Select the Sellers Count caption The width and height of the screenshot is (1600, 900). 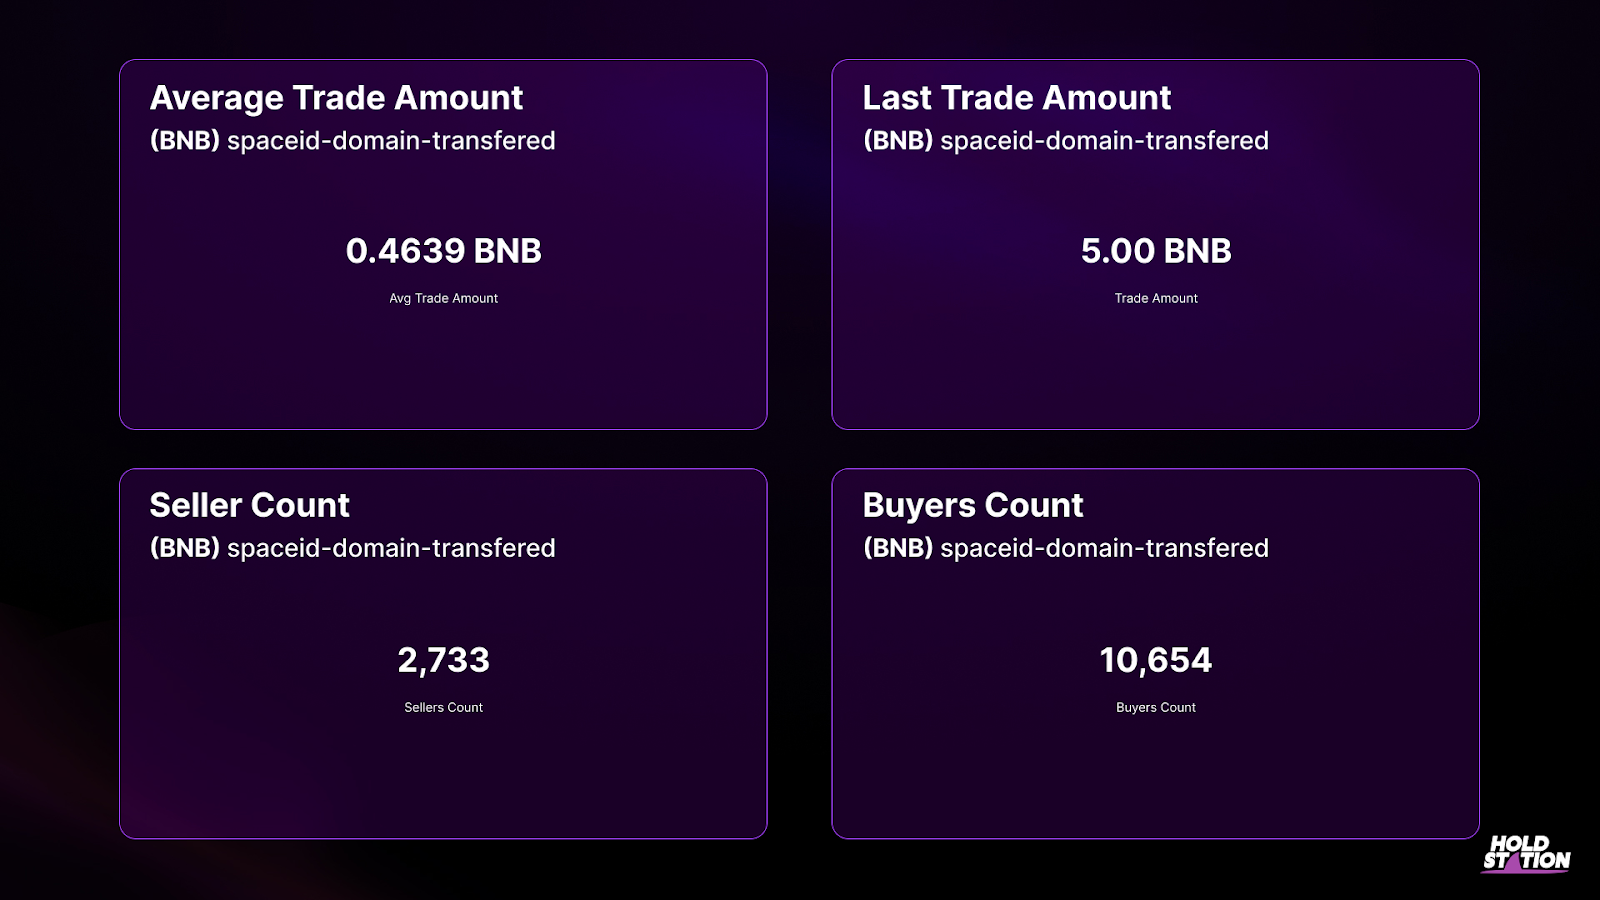[x=443, y=707]
